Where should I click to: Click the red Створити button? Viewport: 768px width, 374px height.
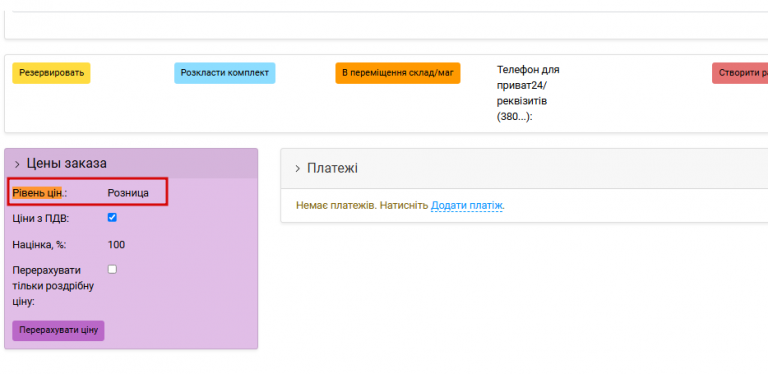click(x=740, y=73)
